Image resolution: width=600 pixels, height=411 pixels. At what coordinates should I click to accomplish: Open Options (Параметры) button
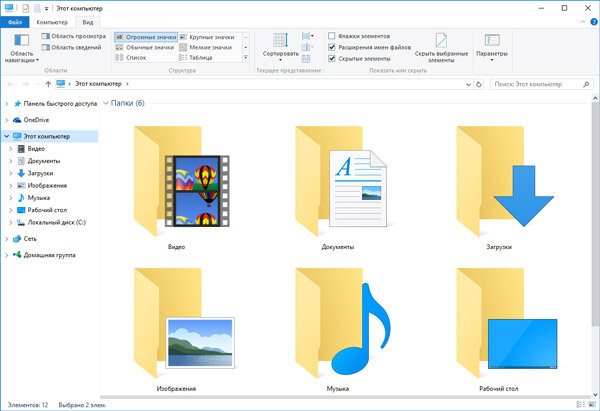[x=492, y=48]
